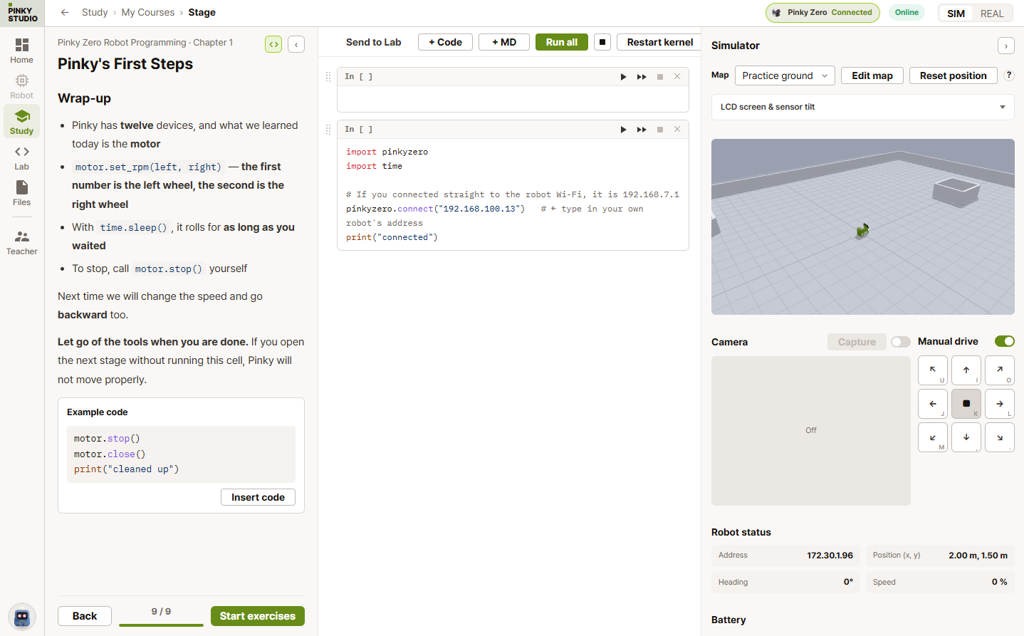Drive backward with the down arrow
1024x636 pixels.
[x=966, y=437]
